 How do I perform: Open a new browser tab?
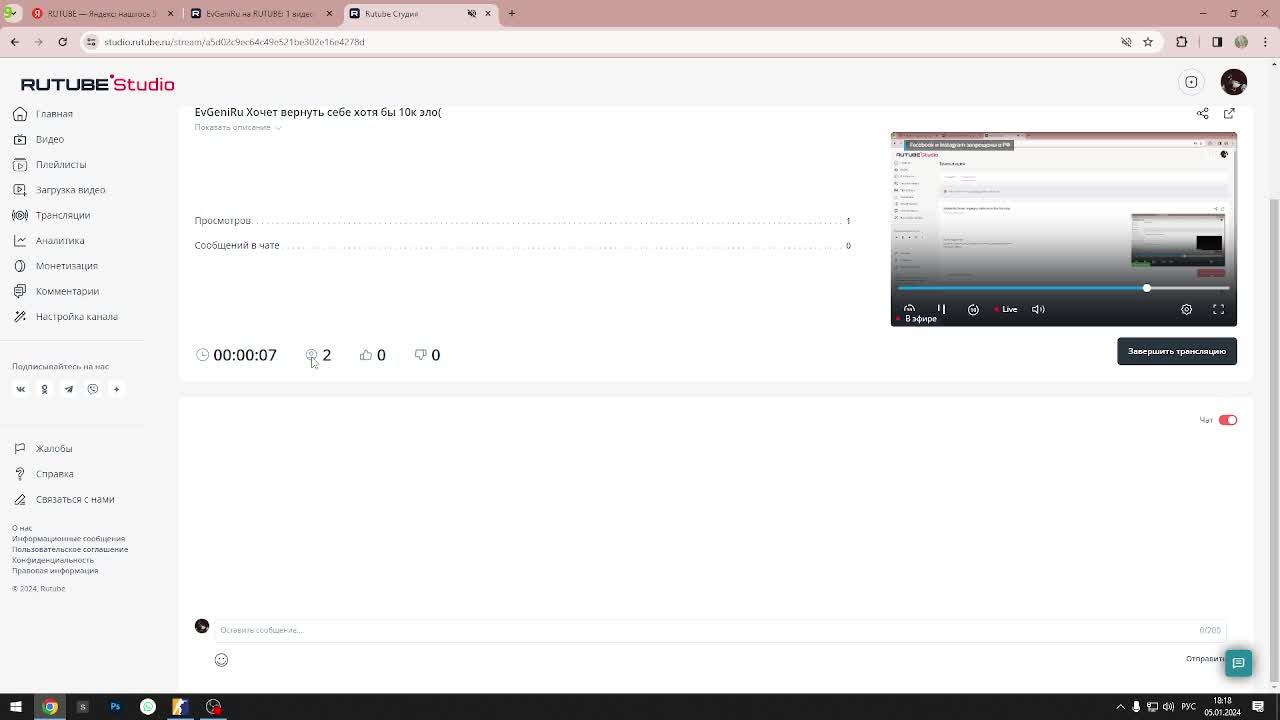tap(511, 14)
